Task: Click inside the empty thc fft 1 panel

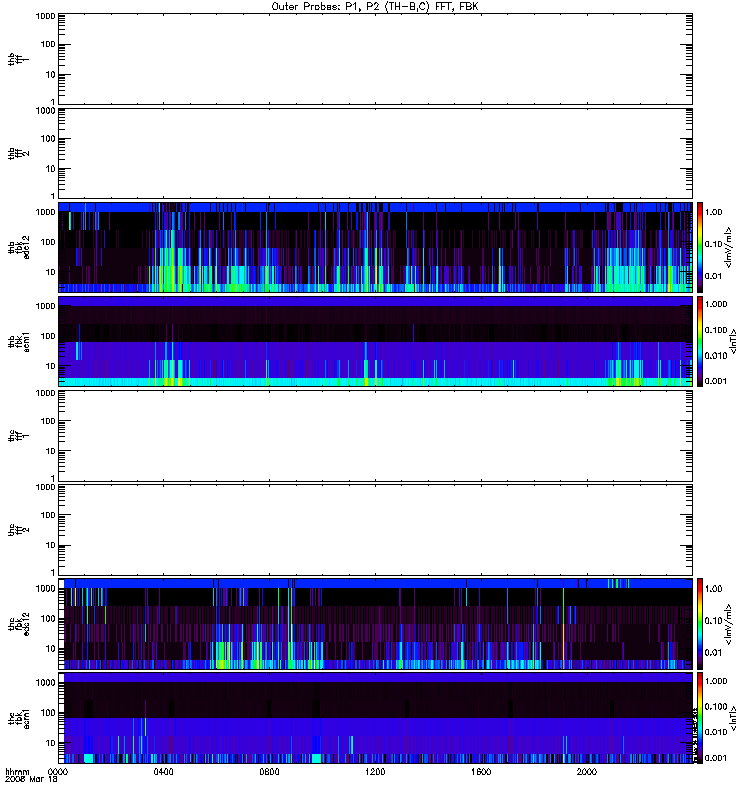Action: [x=375, y=436]
